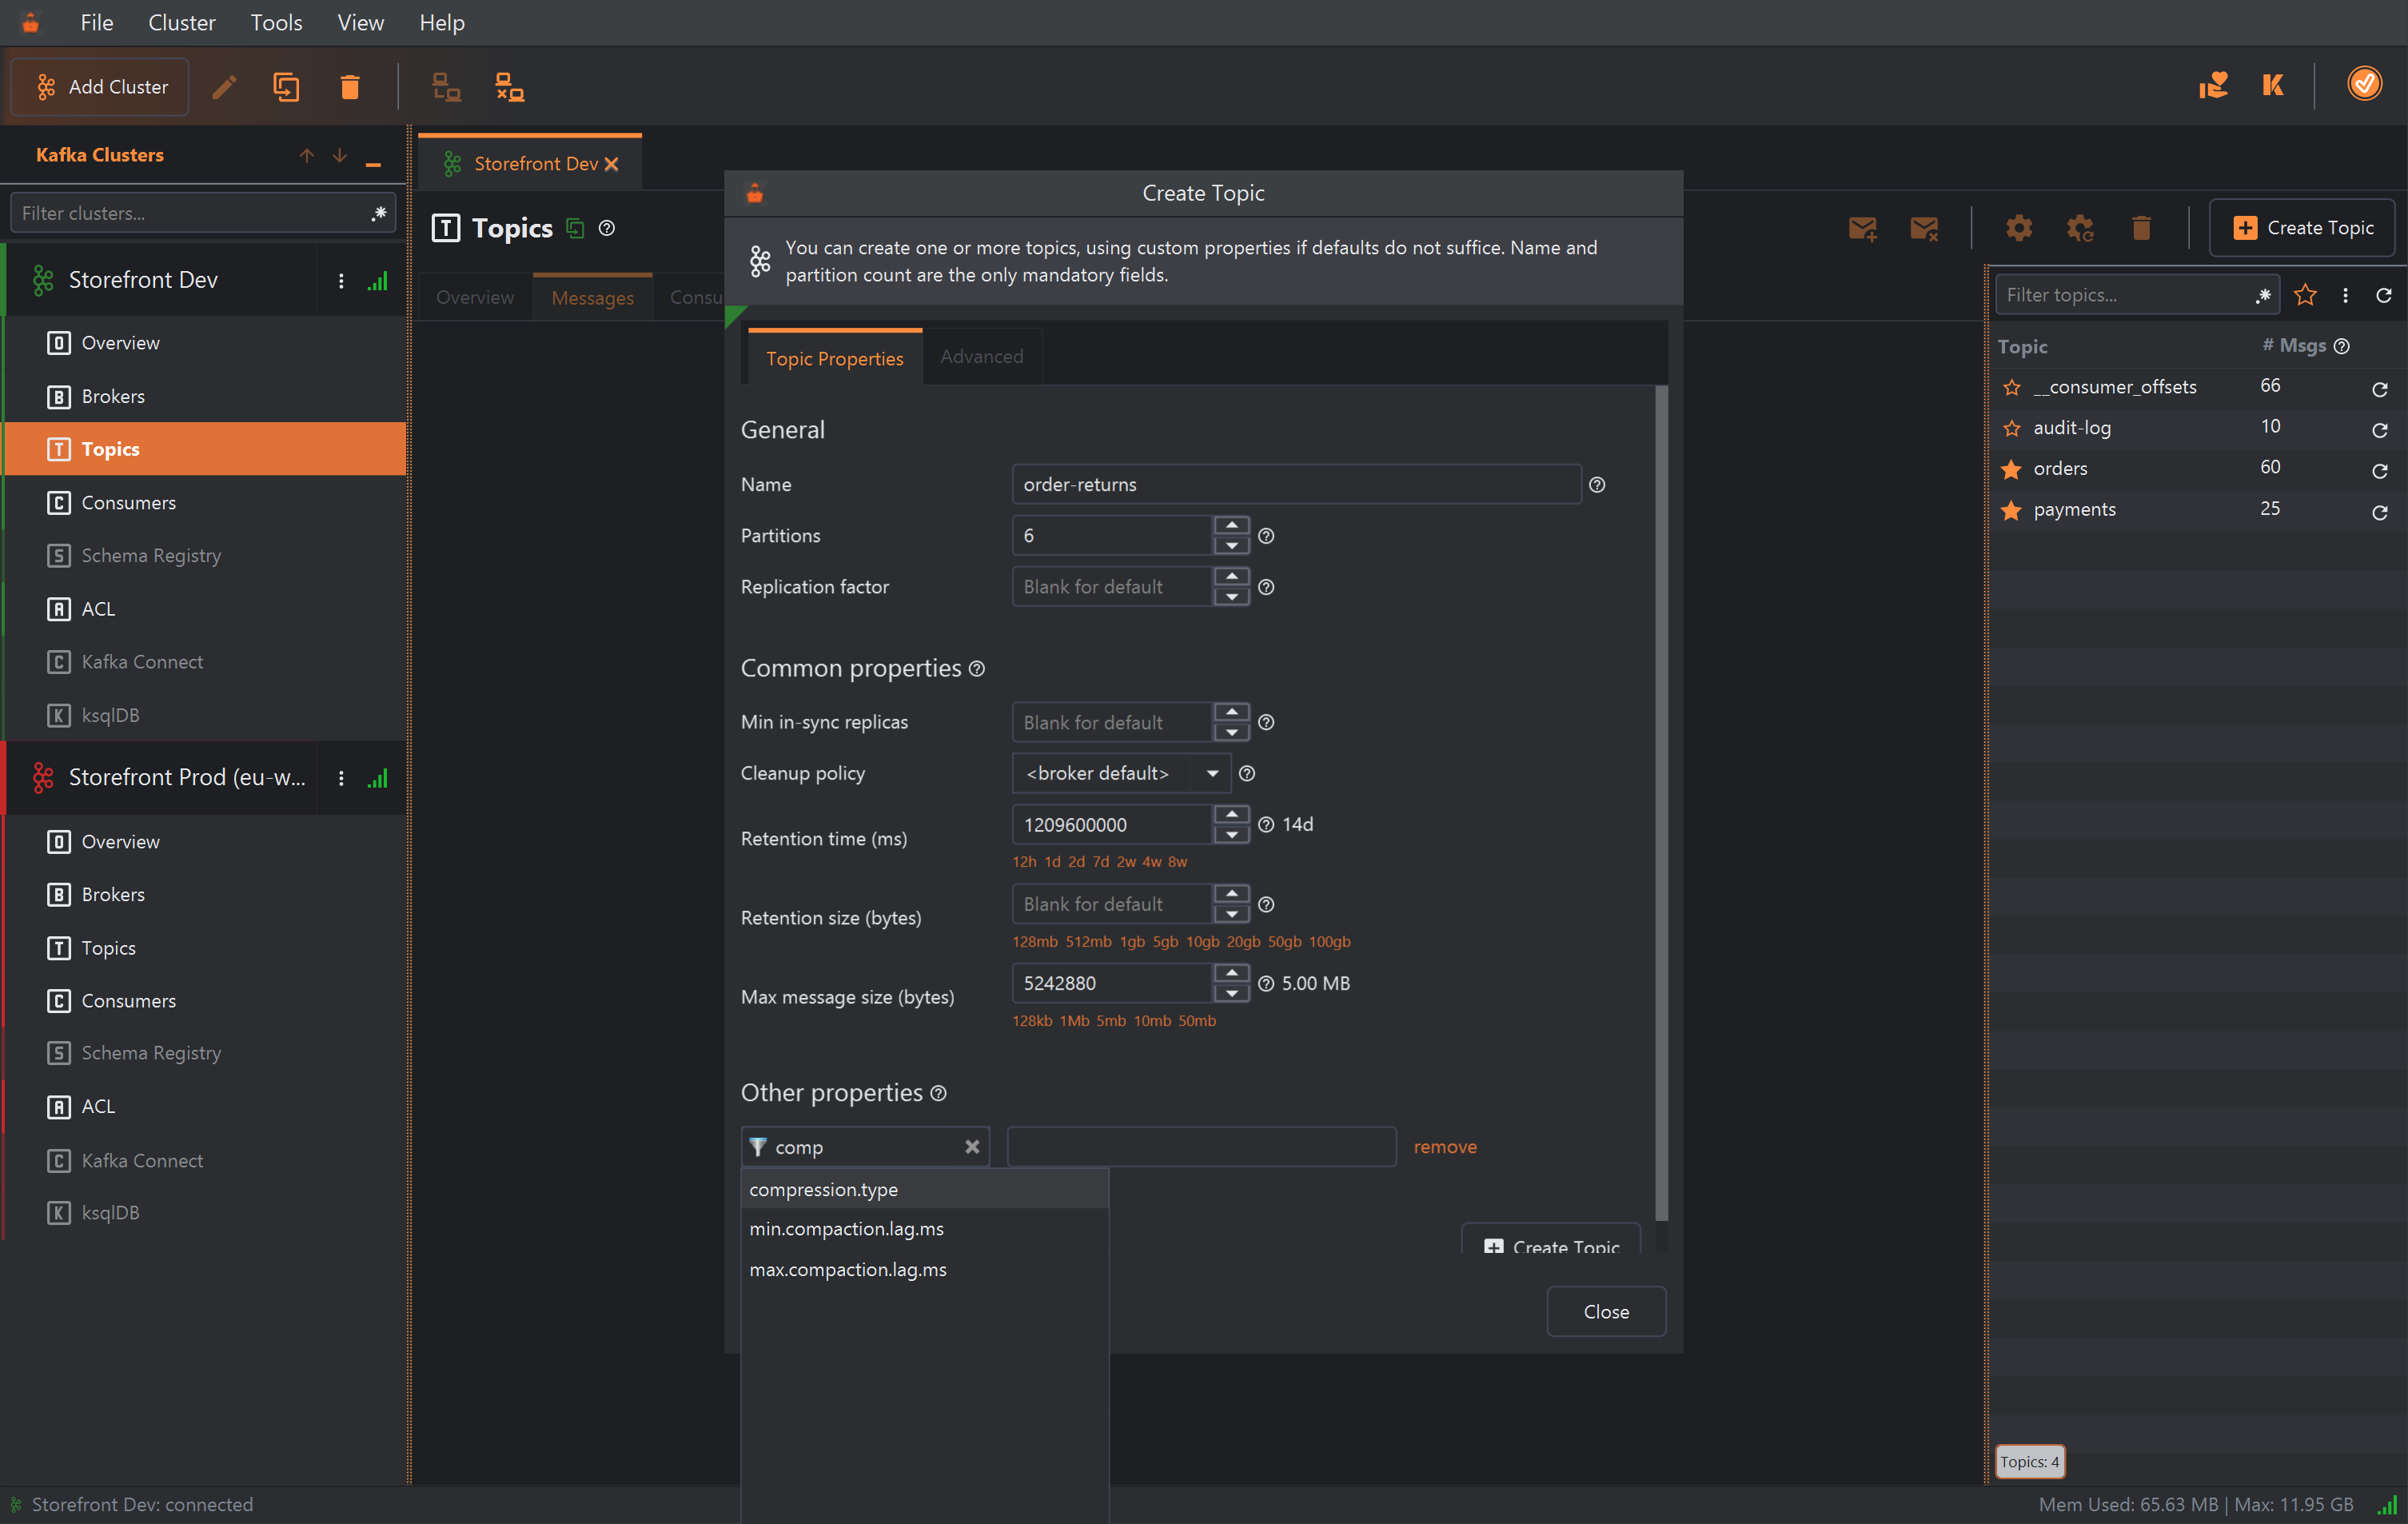The height and width of the screenshot is (1524, 2408).
Task: Close the Storefront Dev tab
Action: tap(611, 164)
